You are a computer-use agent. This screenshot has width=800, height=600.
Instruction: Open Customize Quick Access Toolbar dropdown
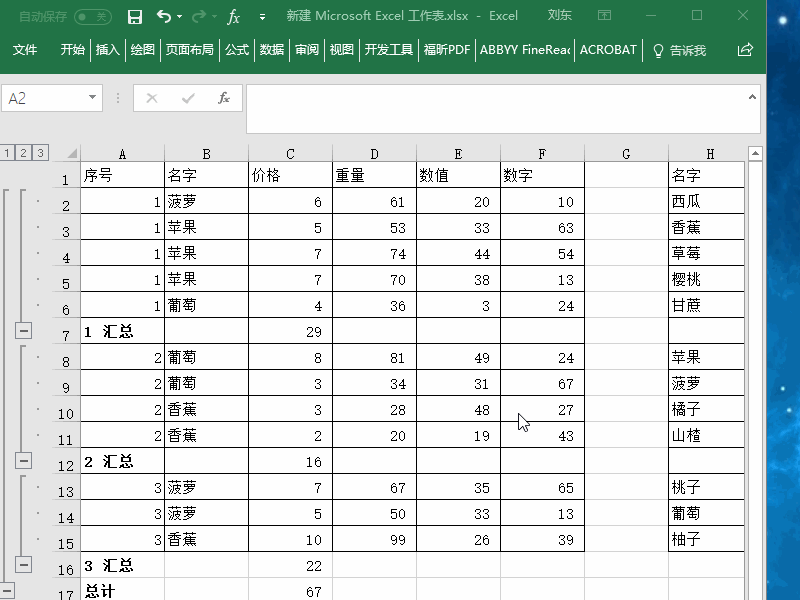pos(262,17)
